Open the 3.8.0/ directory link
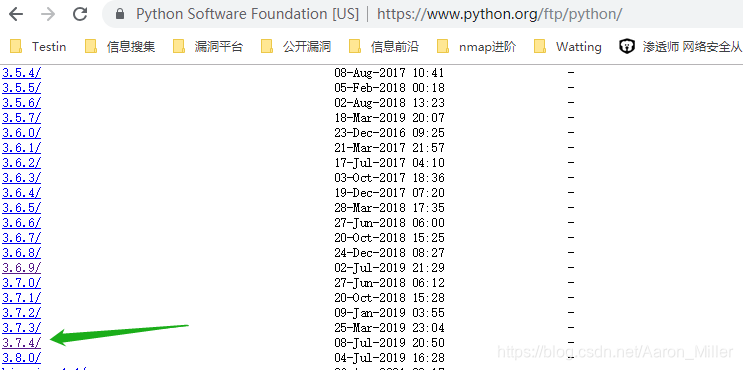Image resolution: width=743 pixels, height=370 pixels. [x=21, y=358]
